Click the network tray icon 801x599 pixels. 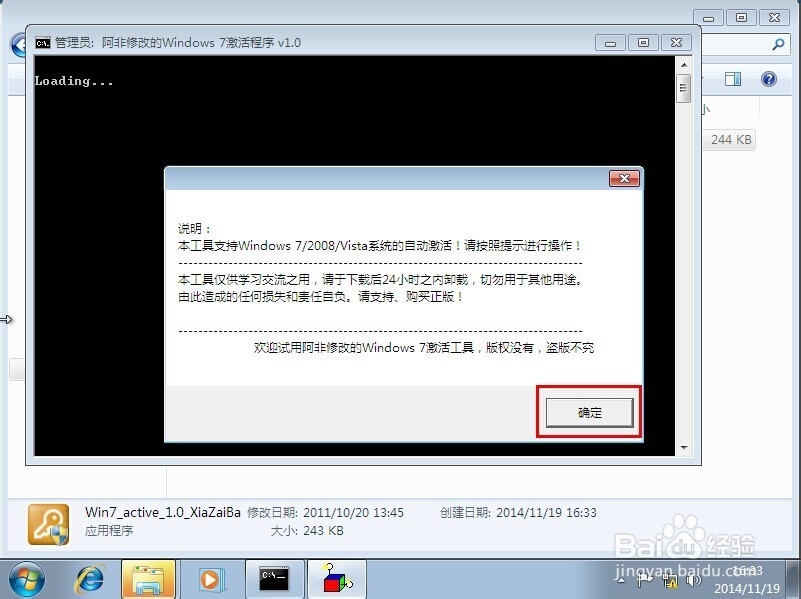[x=670, y=580]
